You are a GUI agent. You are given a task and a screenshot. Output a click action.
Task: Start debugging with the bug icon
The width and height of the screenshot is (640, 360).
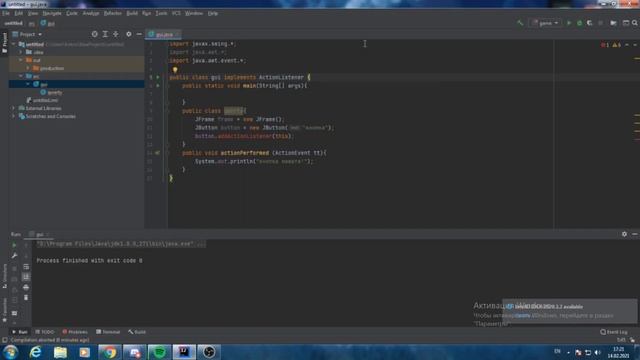pos(579,23)
